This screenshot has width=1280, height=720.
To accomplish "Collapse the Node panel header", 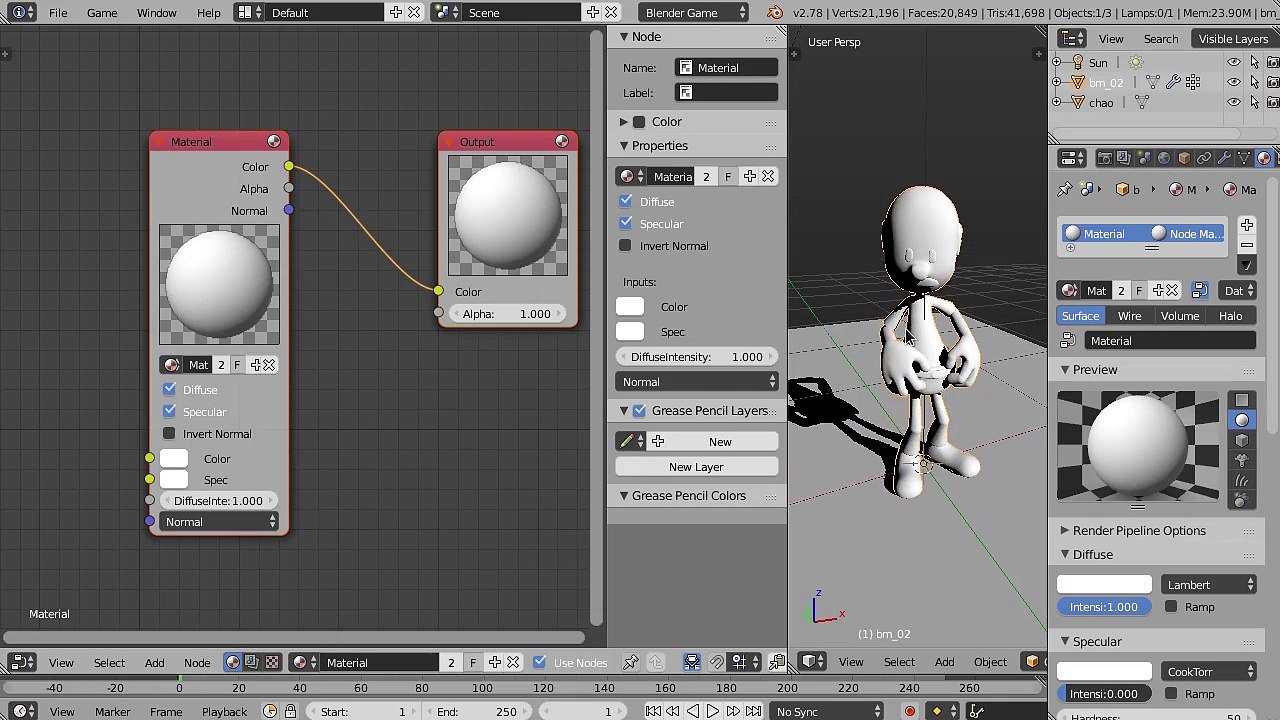I will pyautogui.click(x=624, y=37).
